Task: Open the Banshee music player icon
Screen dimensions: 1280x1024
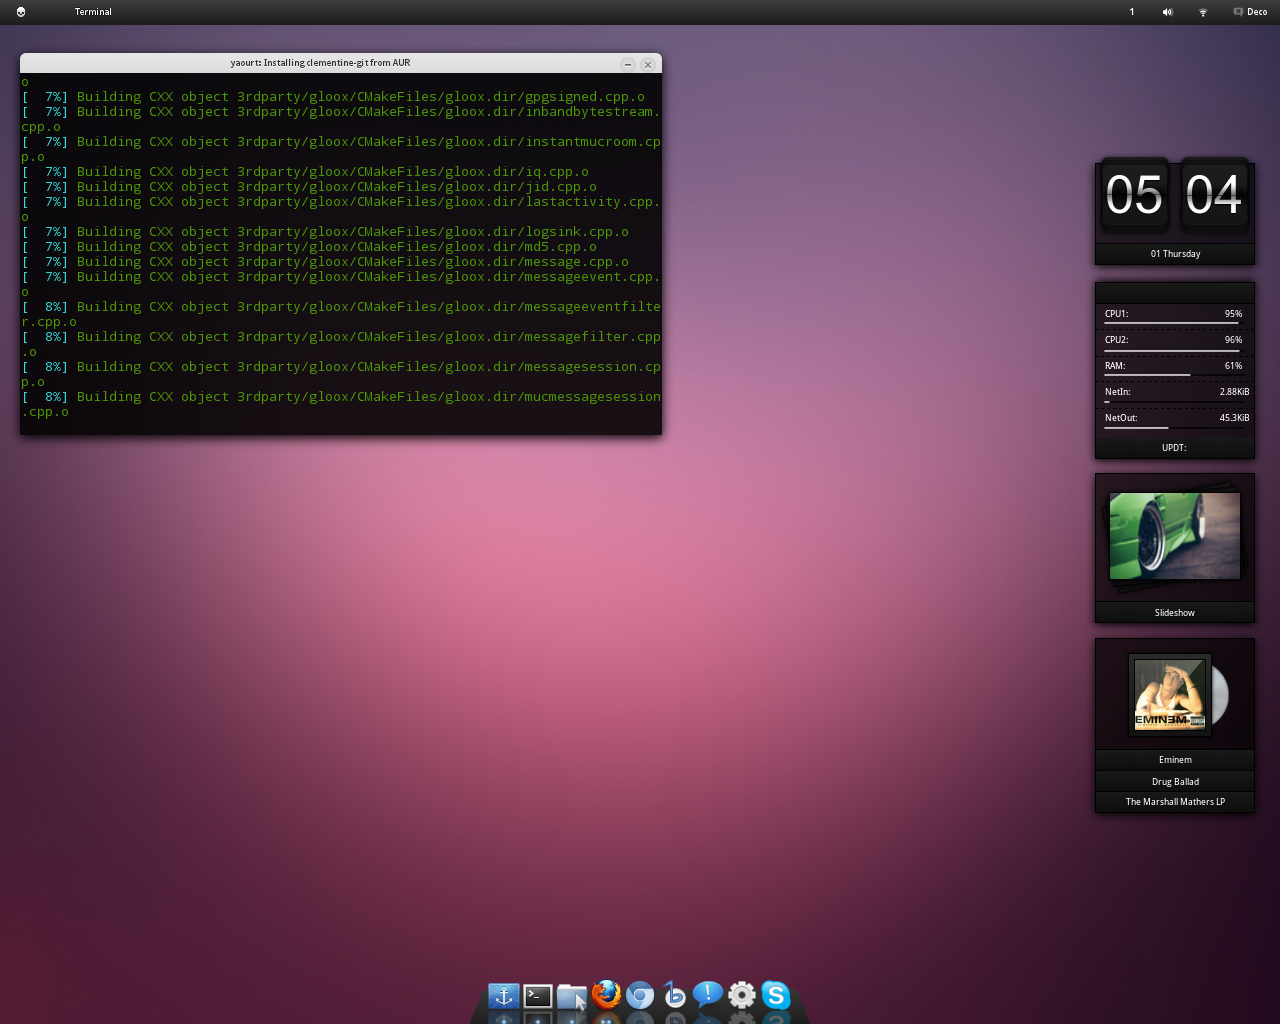Action: coord(674,994)
